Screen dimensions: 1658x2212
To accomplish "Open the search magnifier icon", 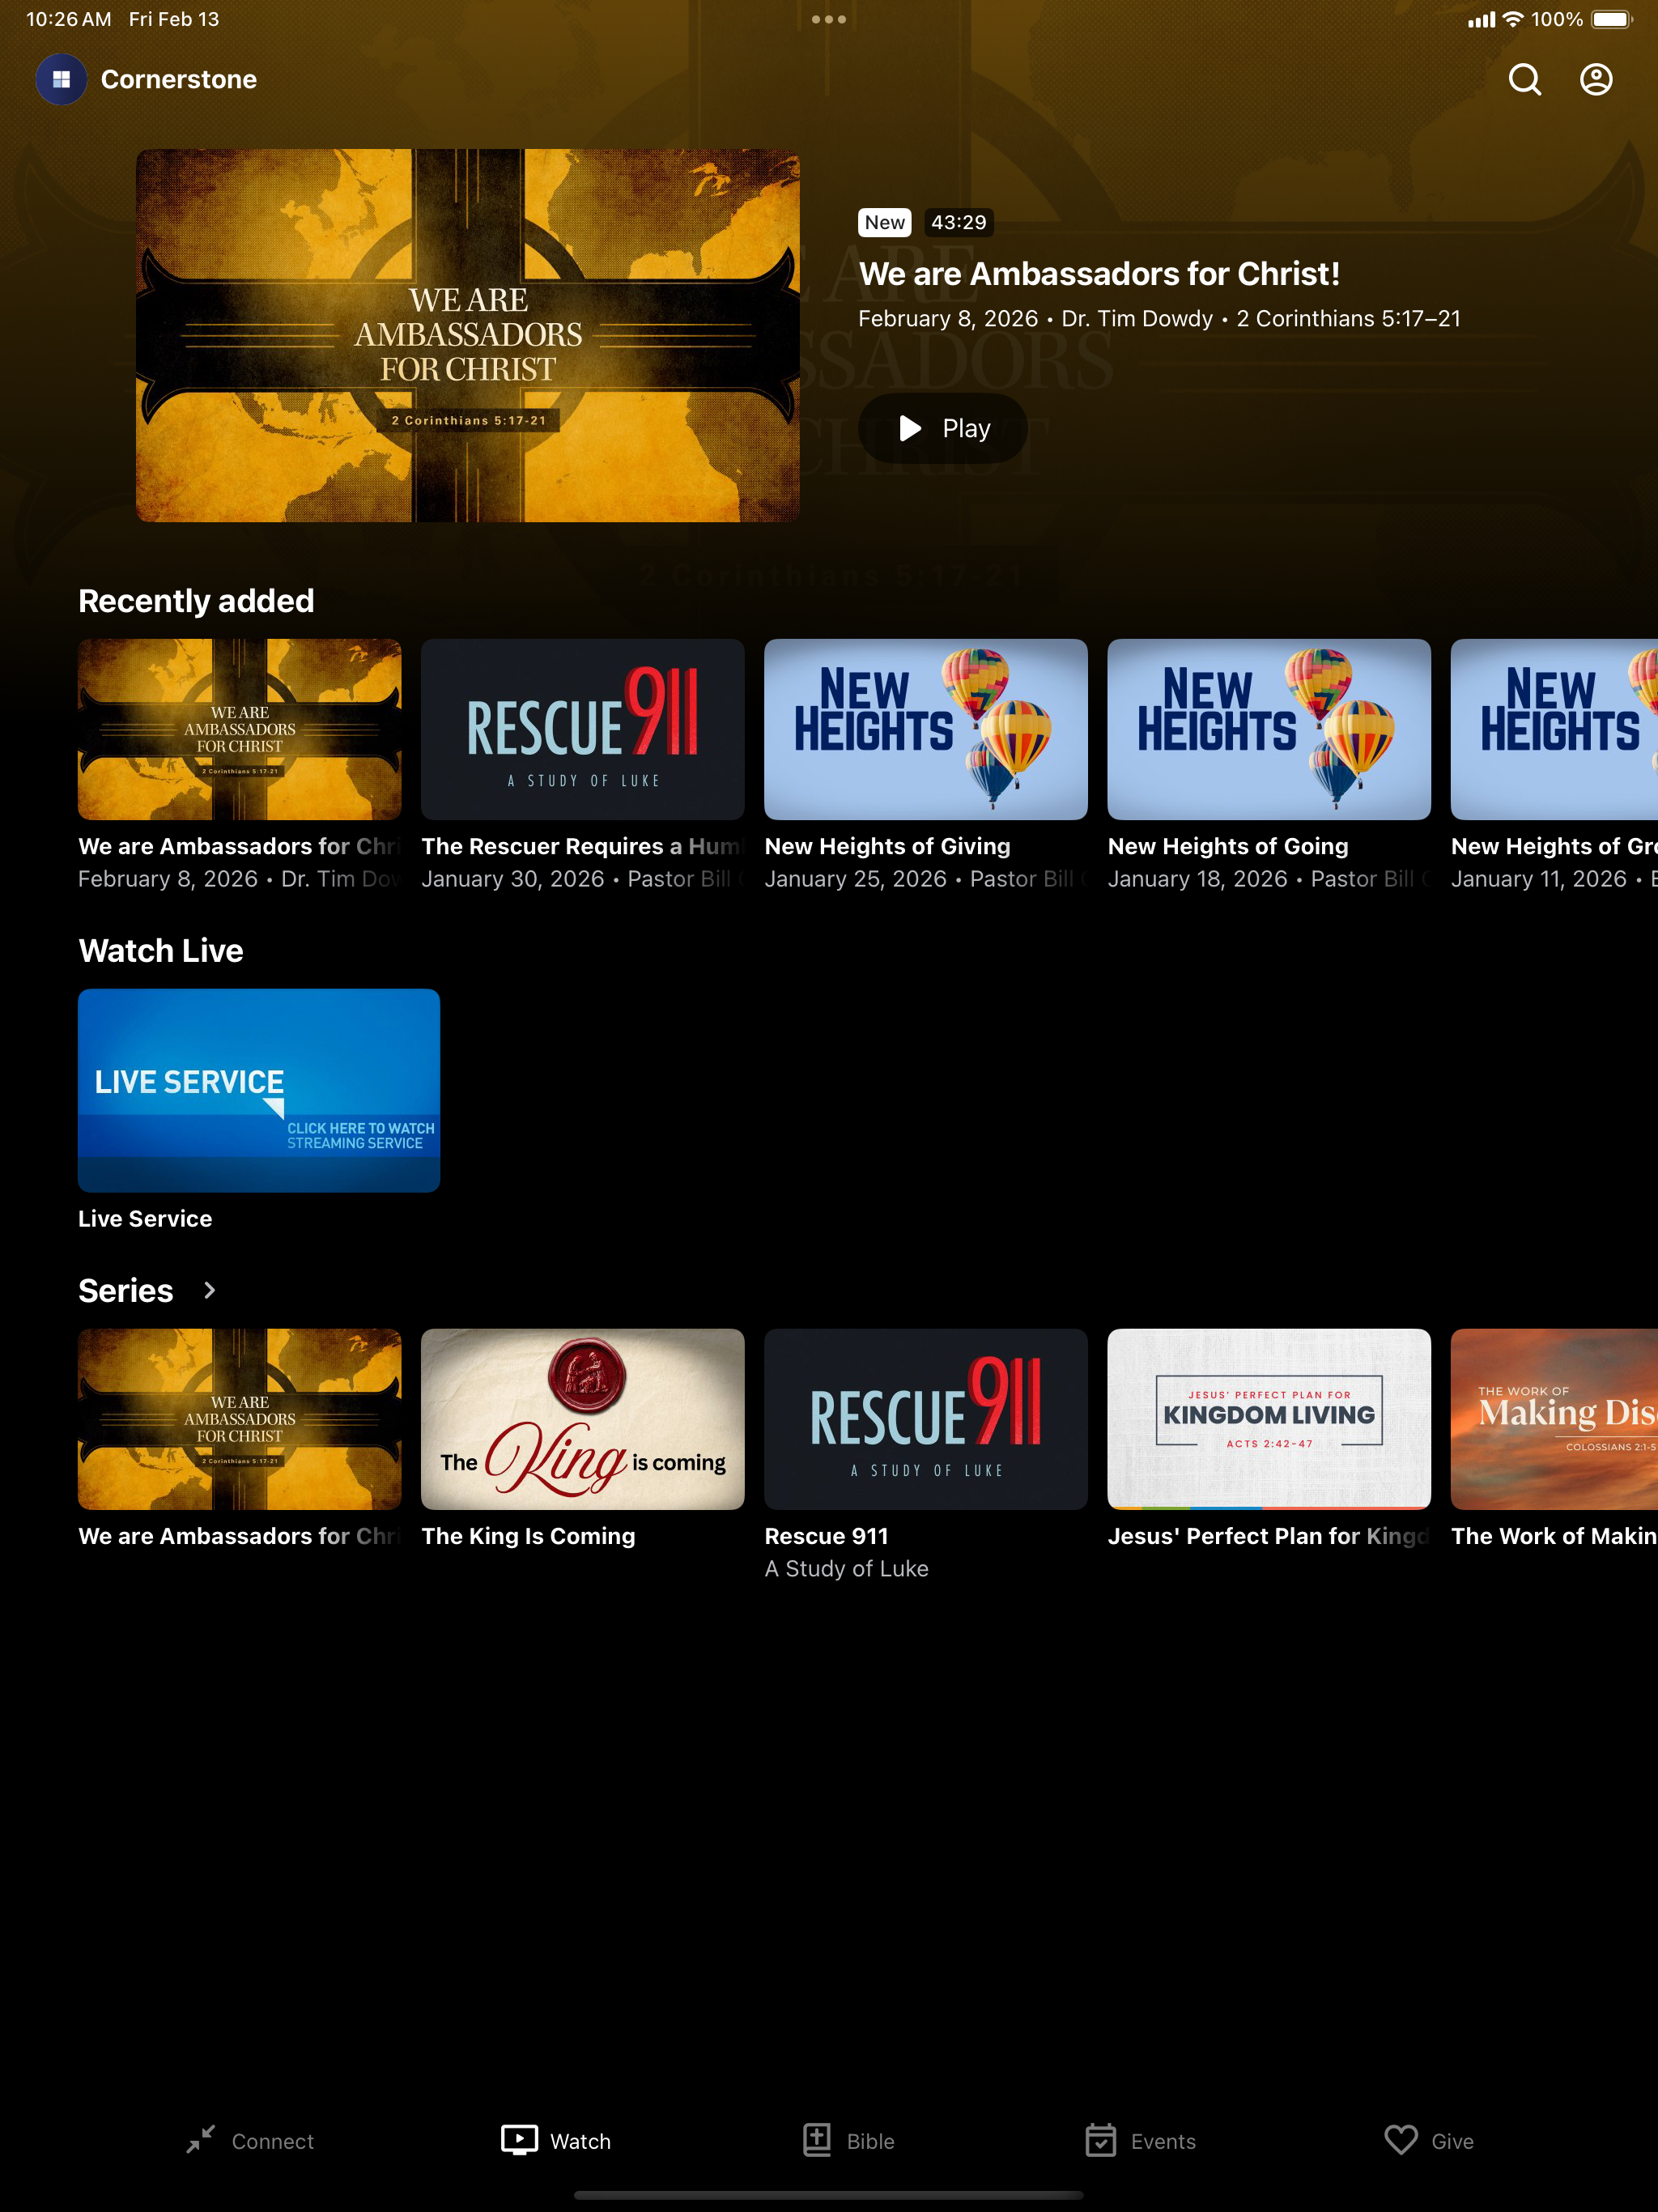I will point(1524,79).
